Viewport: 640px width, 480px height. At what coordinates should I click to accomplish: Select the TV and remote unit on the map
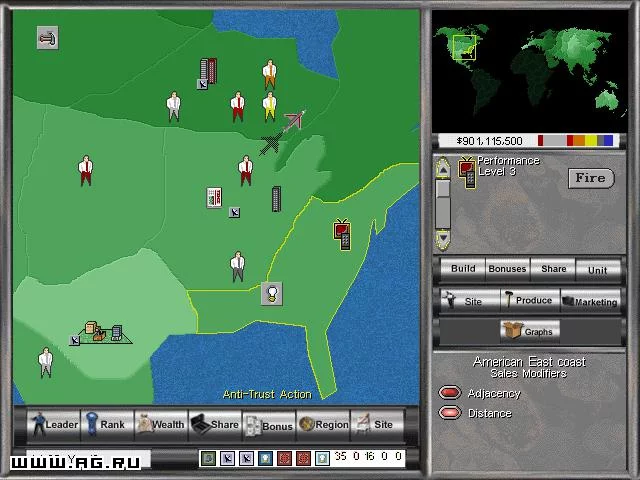click(342, 234)
